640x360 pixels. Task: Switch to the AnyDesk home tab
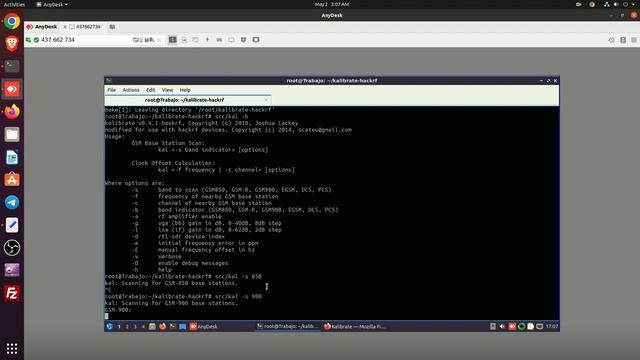42,27
